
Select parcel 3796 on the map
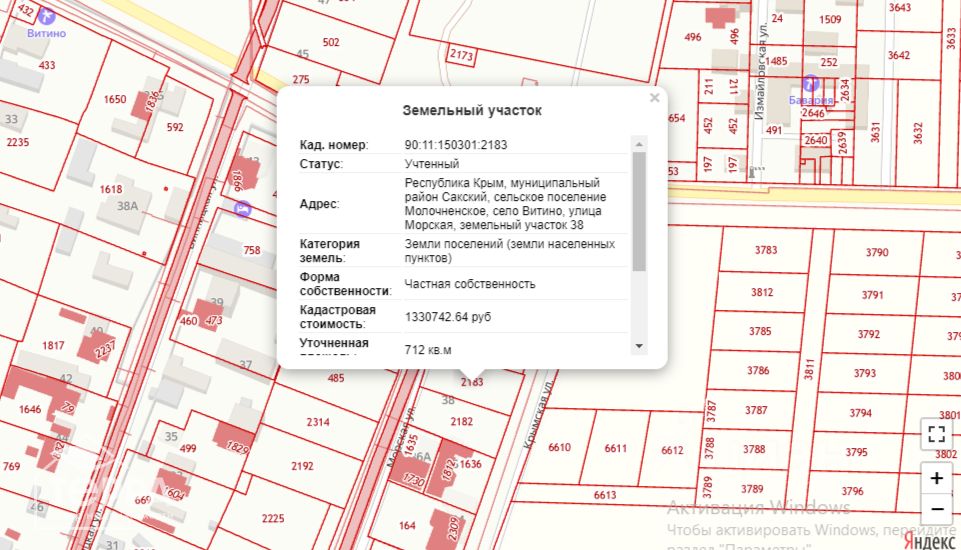pyautogui.click(x=852, y=491)
